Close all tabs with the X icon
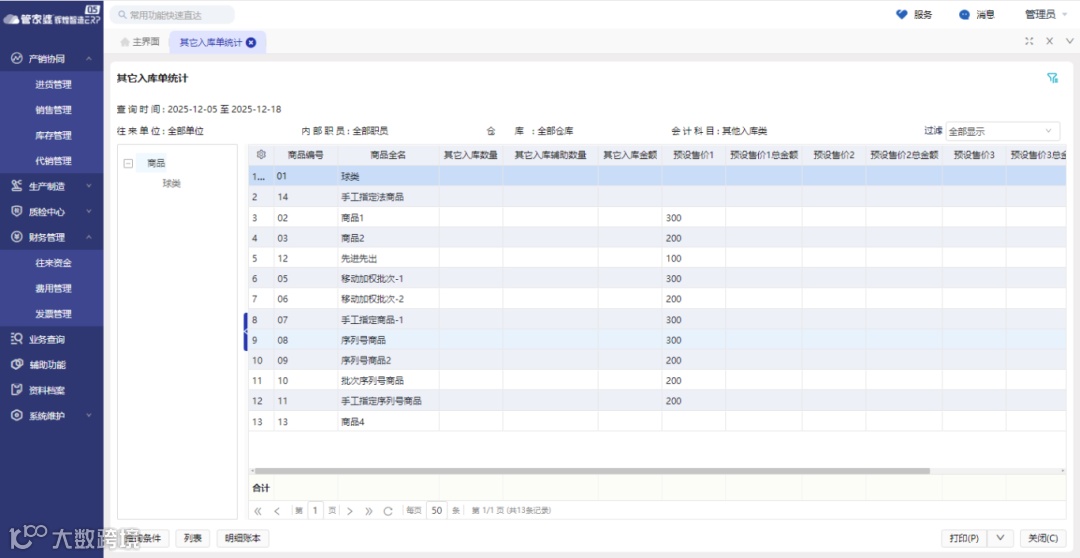1080x558 pixels. point(1050,41)
